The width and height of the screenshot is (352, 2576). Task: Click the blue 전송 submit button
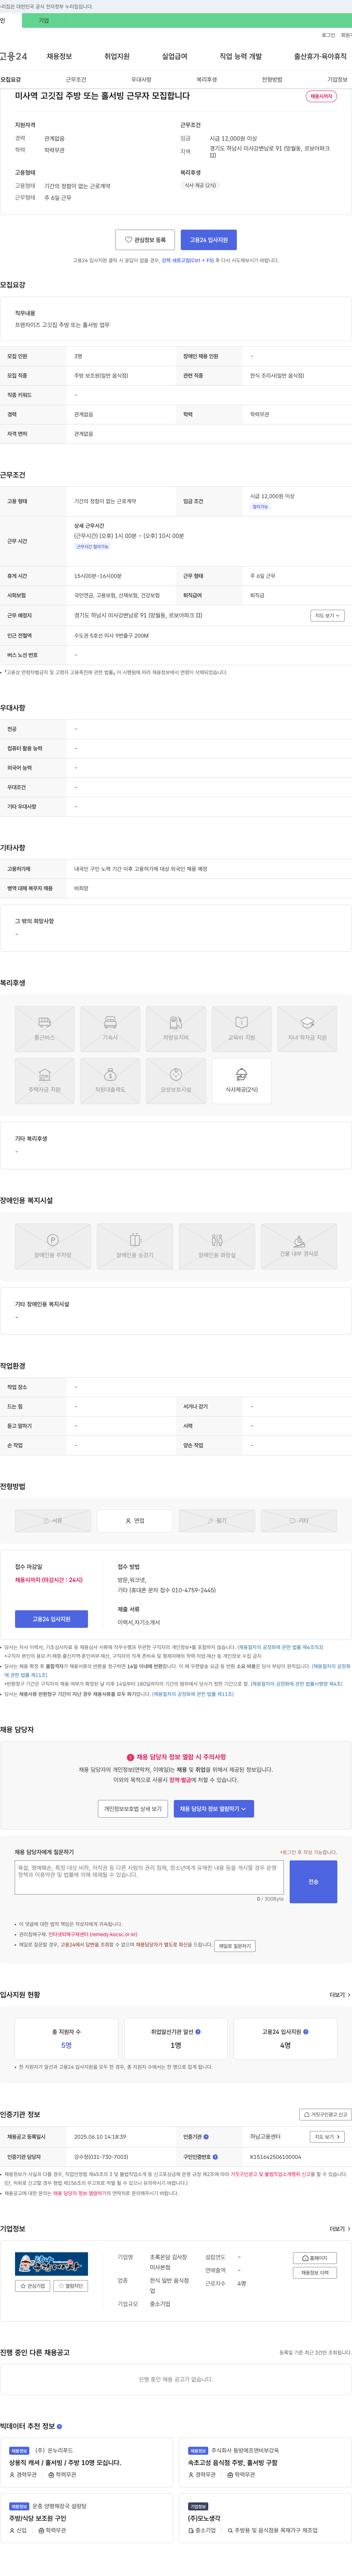313,1882
